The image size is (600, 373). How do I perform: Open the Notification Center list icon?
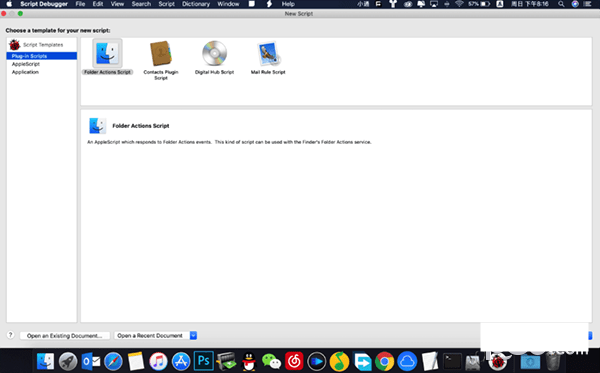pos(588,4)
